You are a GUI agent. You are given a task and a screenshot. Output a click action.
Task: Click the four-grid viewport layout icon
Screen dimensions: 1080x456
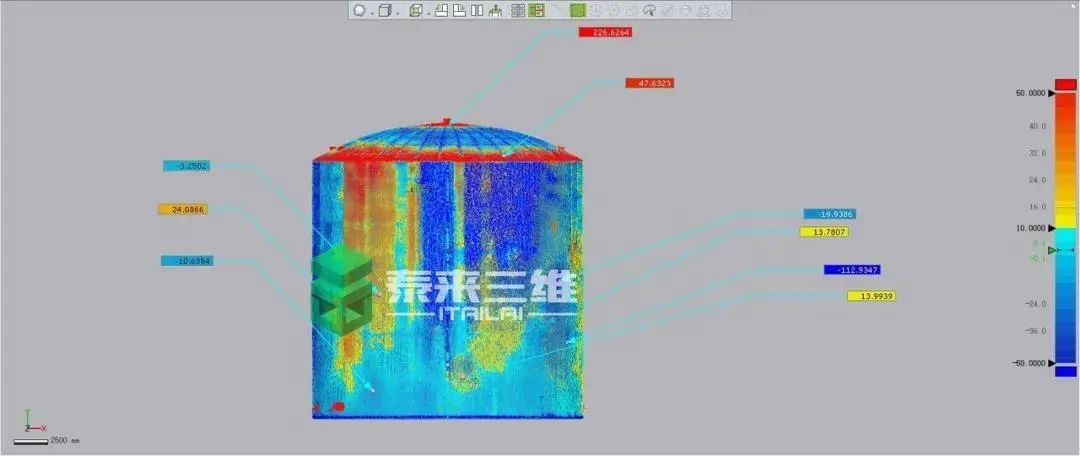click(518, 11)
